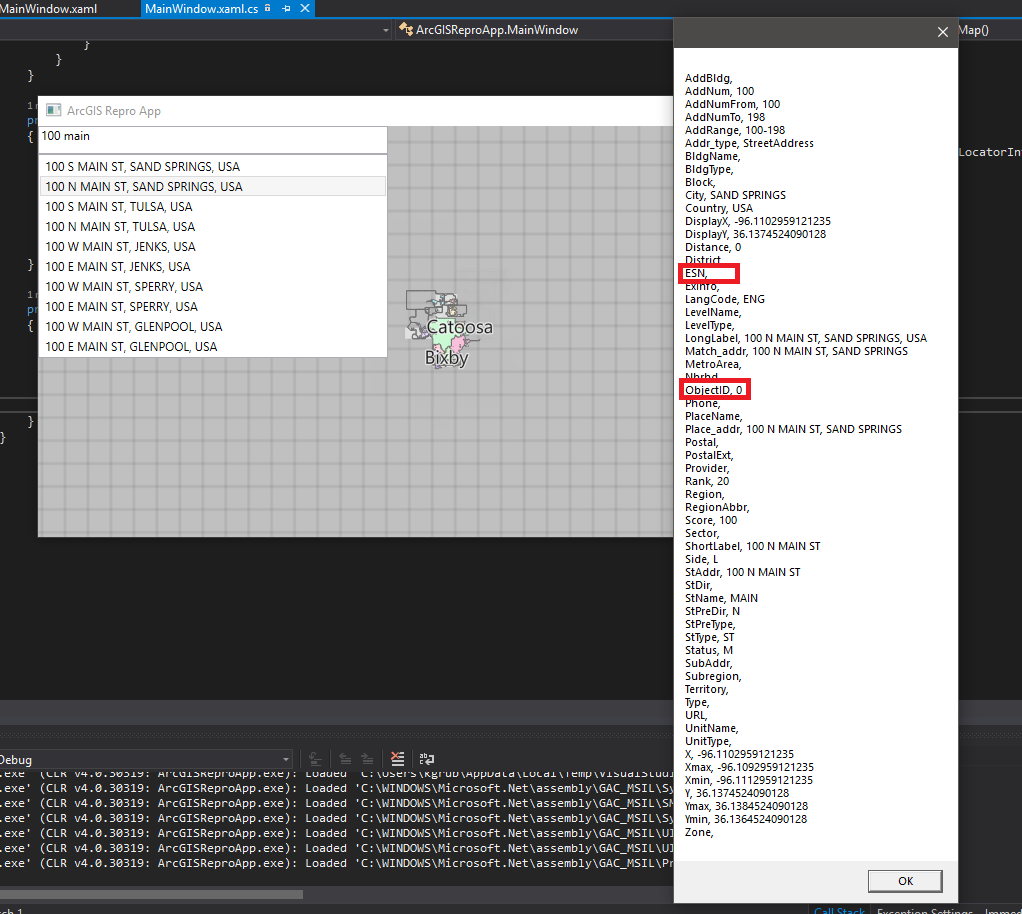
Task: Select the MainWindow.xaml.cs tab
Action: click(x=201, y=9)
